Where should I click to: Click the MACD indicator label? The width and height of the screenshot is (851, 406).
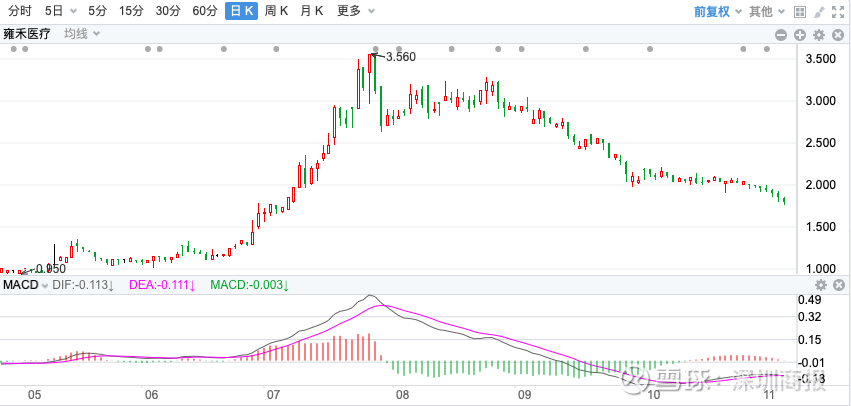click(20, 286)
